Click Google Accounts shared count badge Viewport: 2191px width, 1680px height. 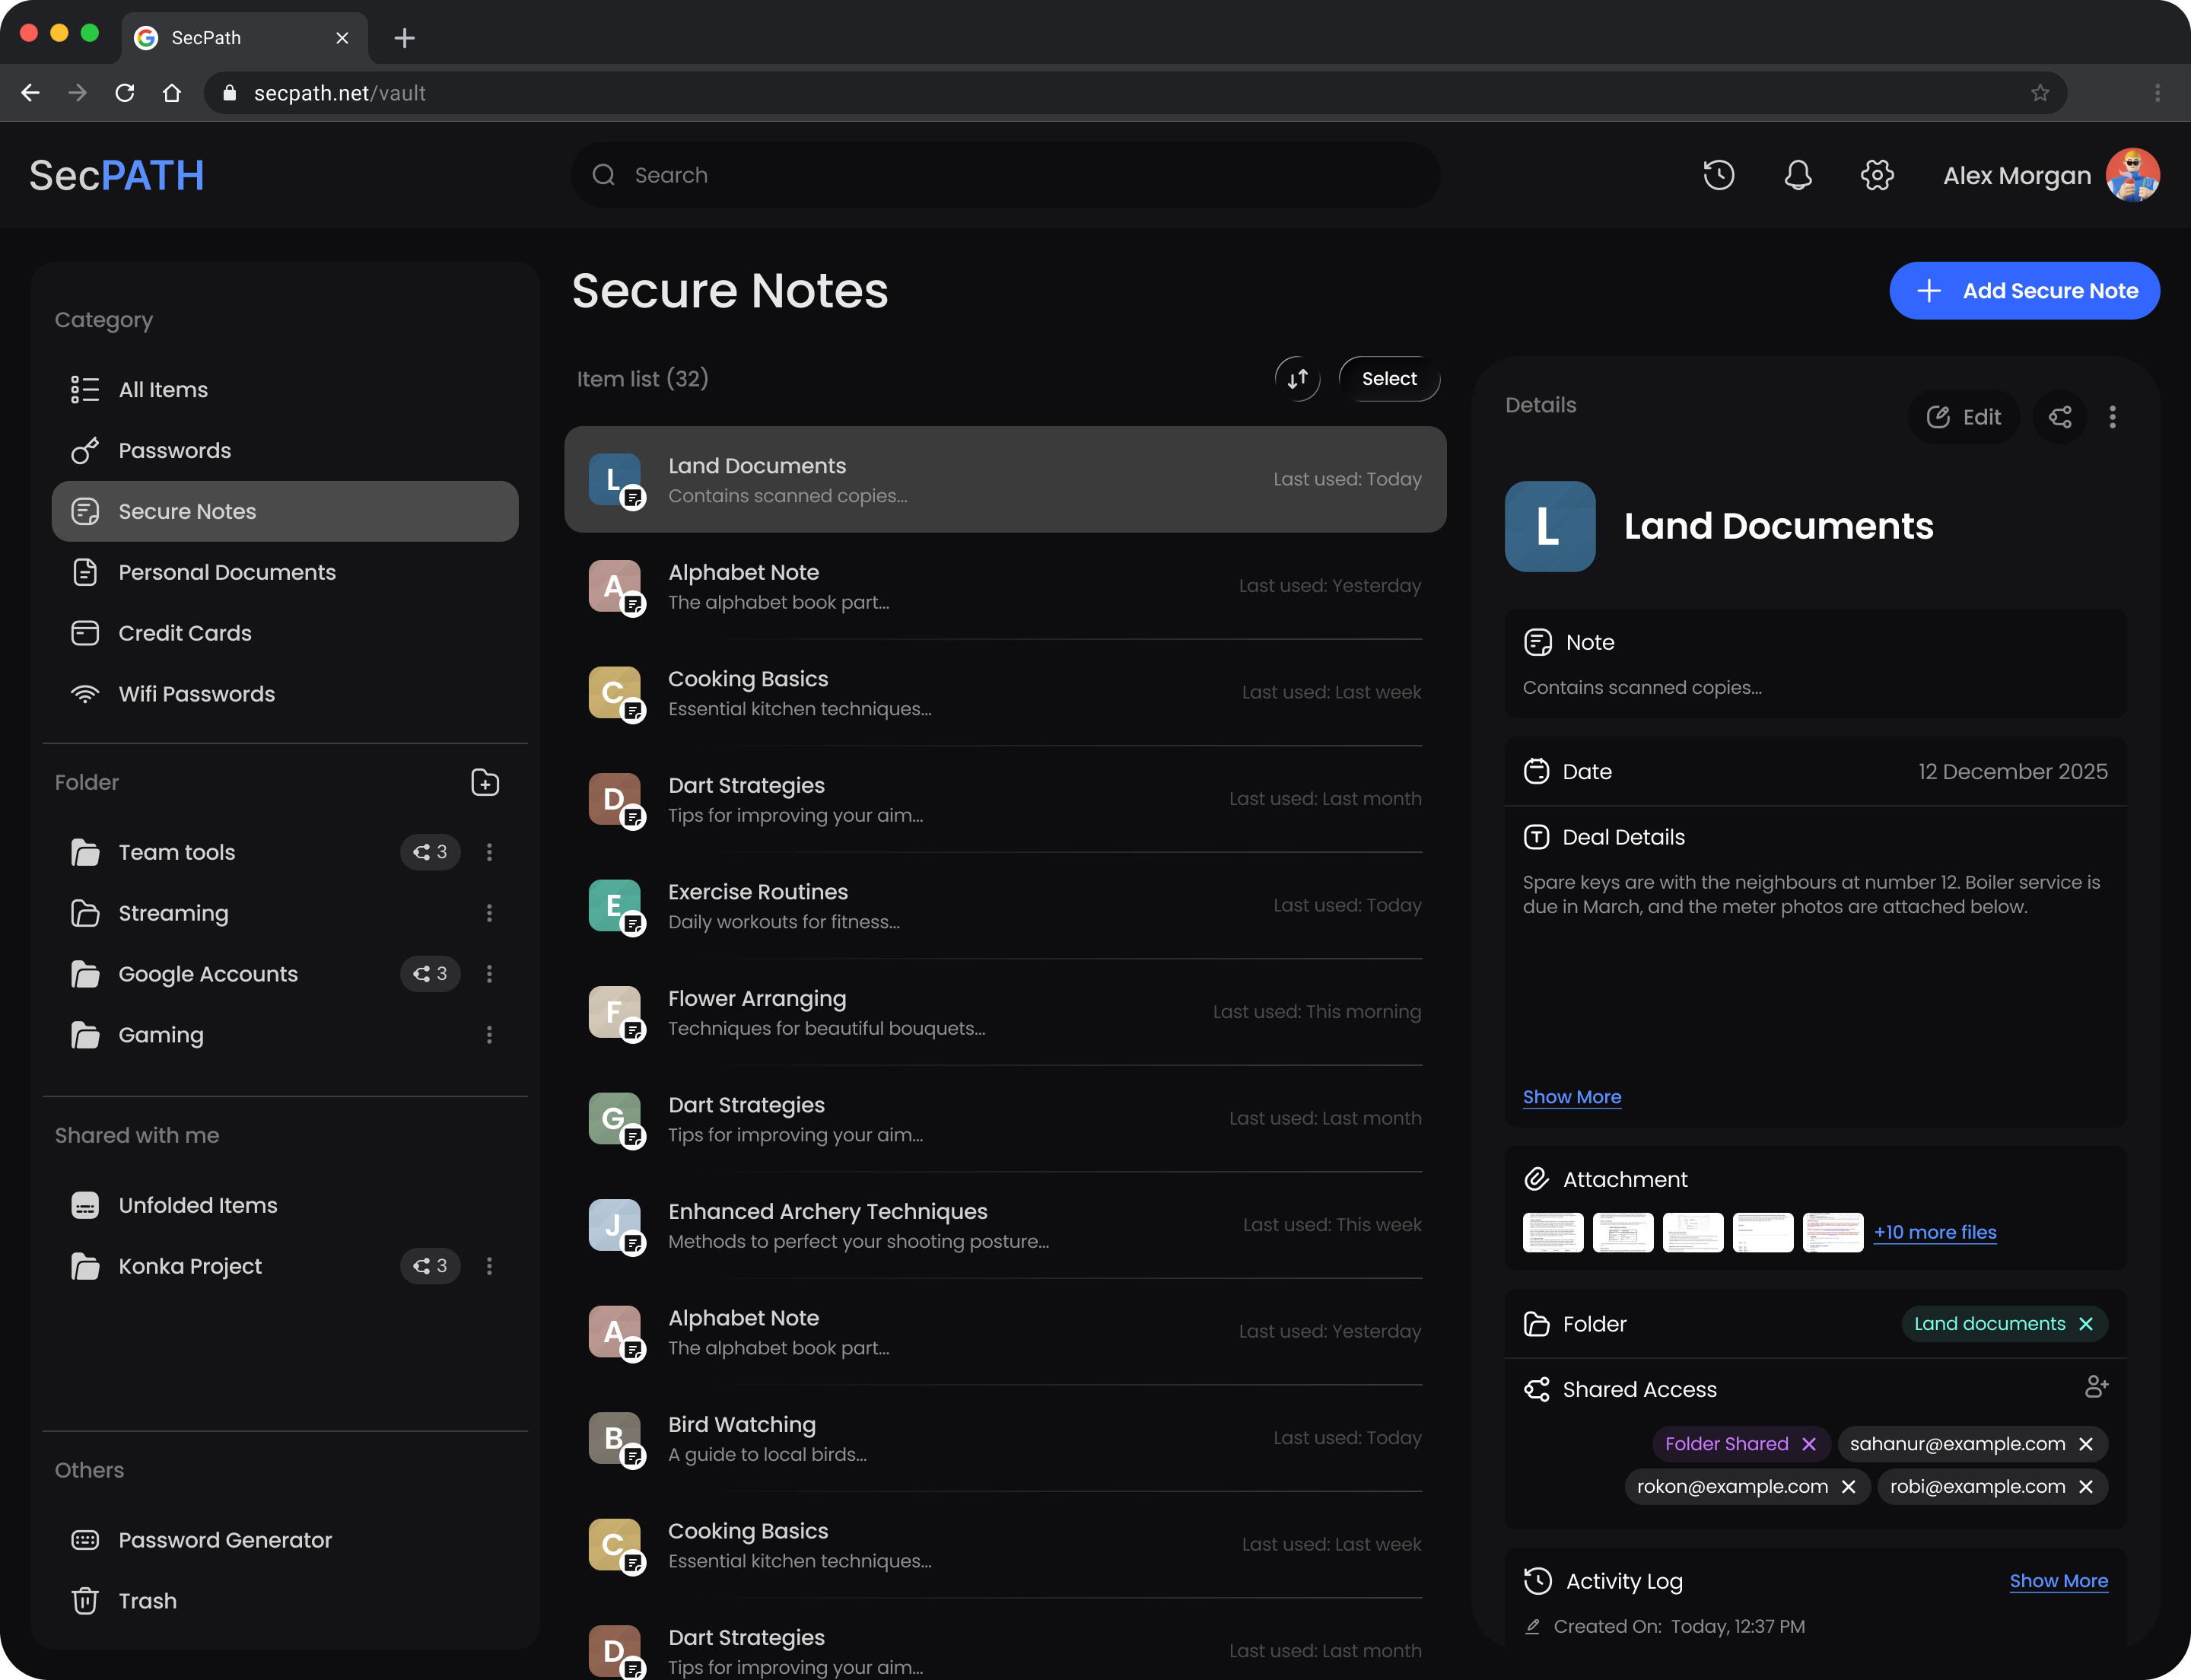coord(430,974)
